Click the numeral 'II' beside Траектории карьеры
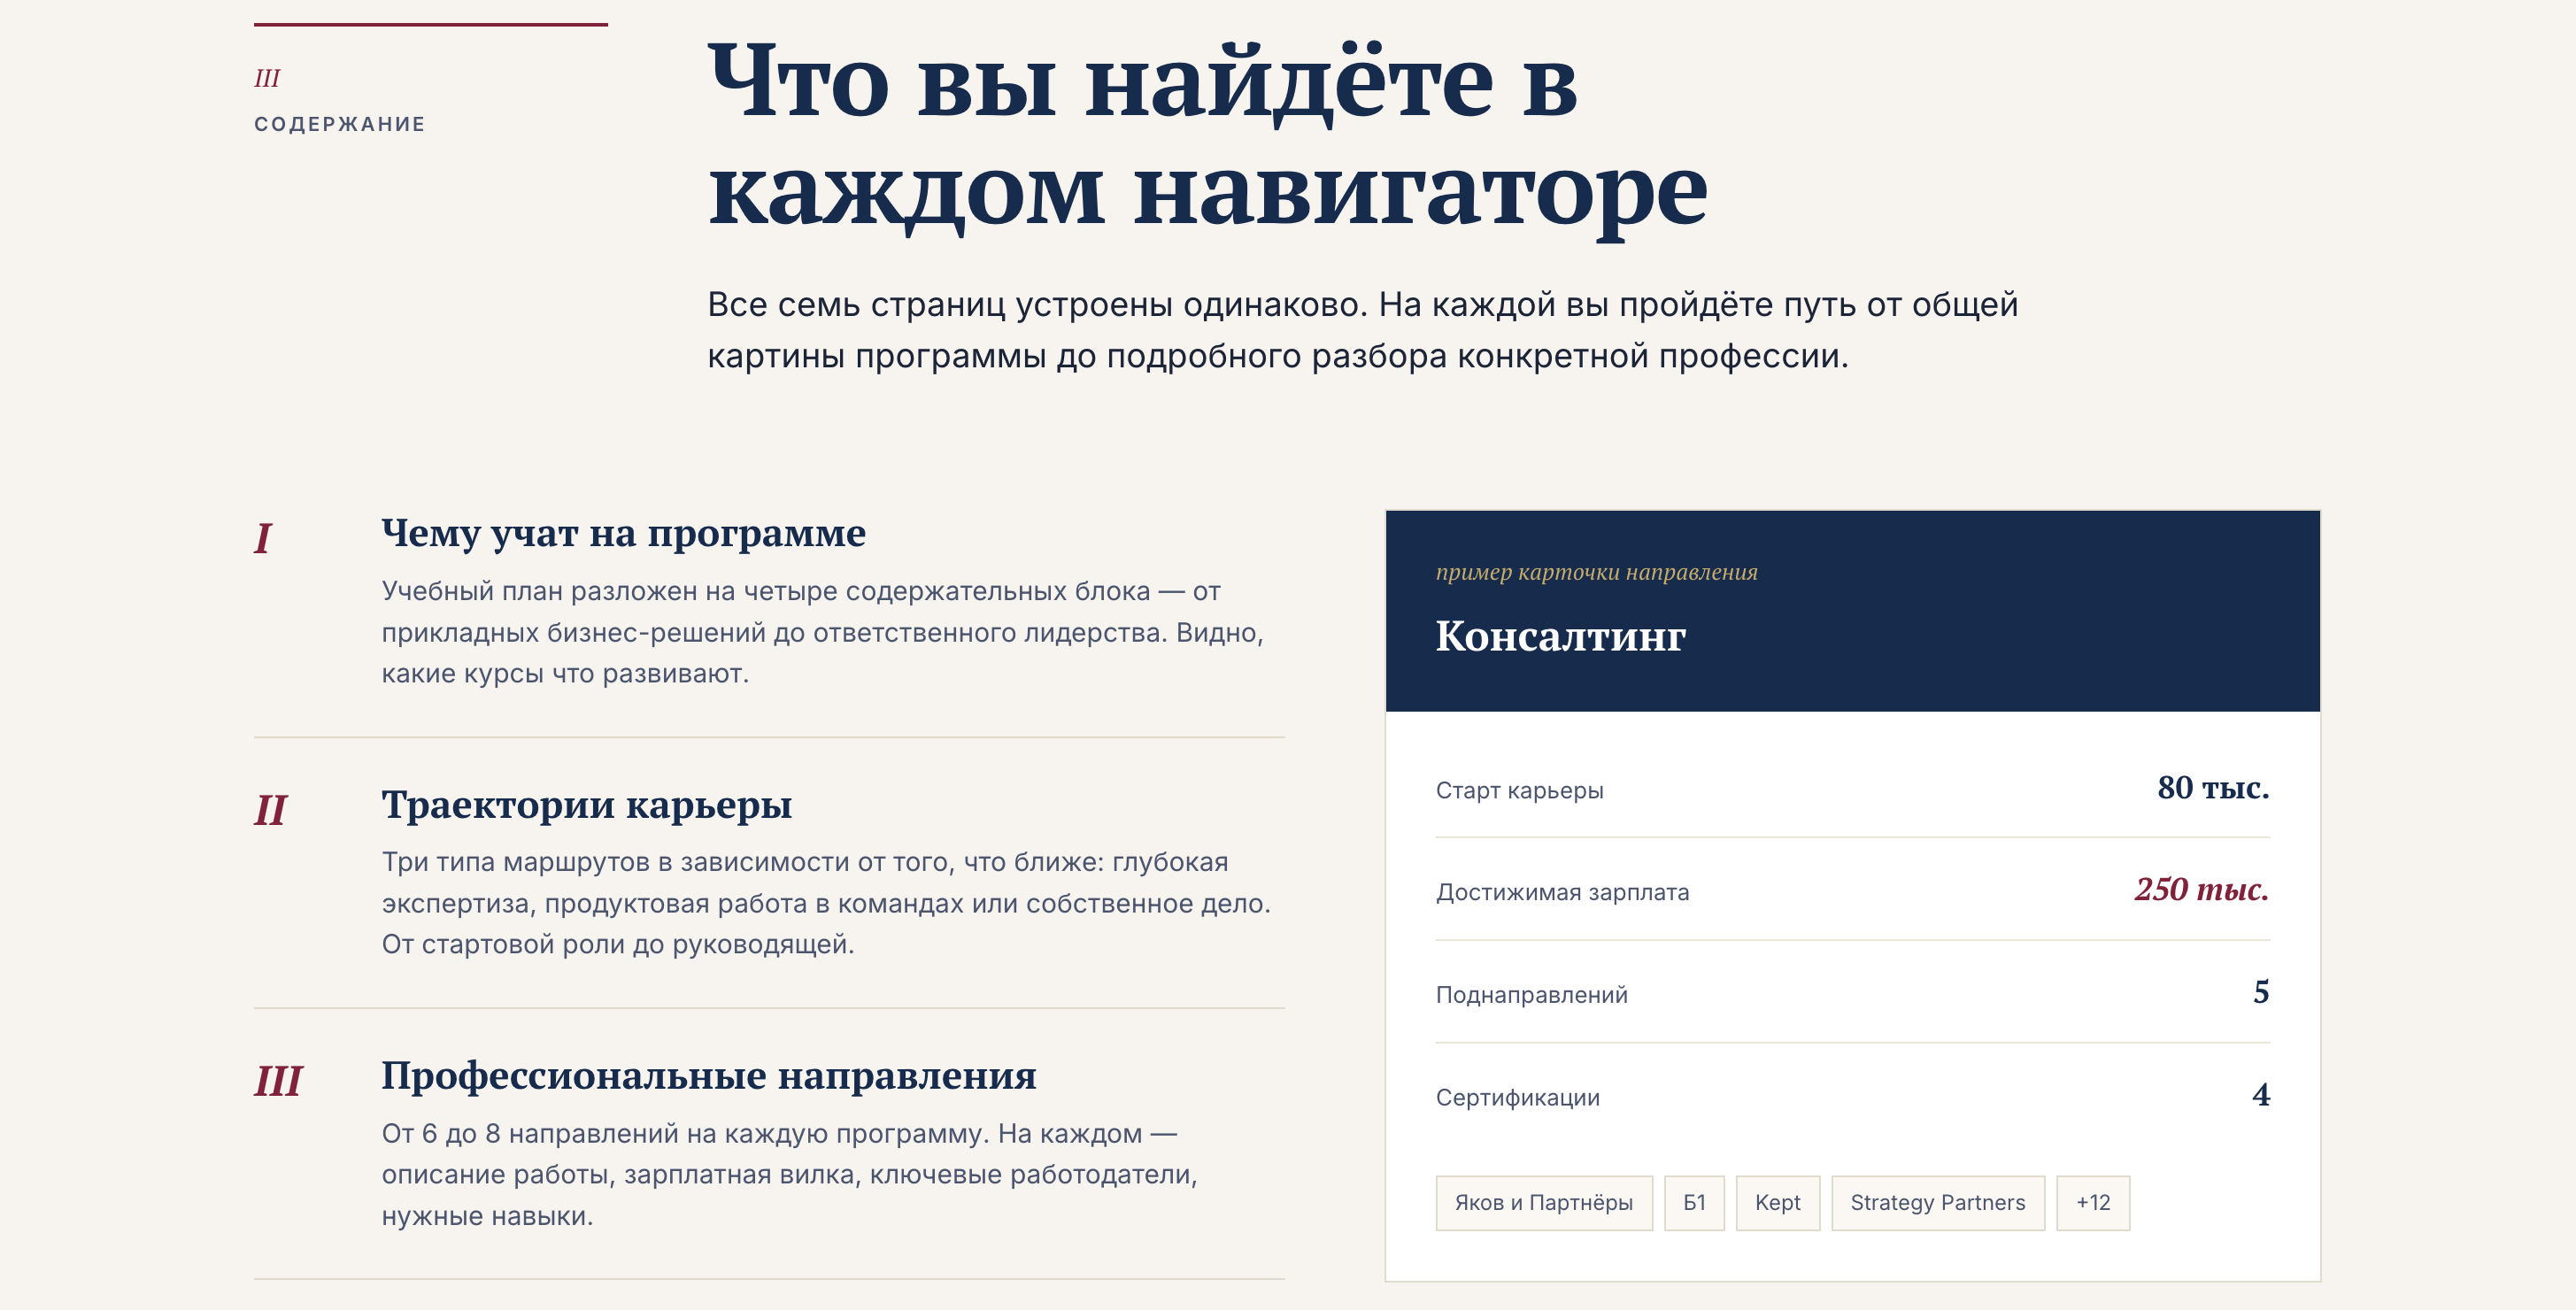 click(x=270, y=809)
